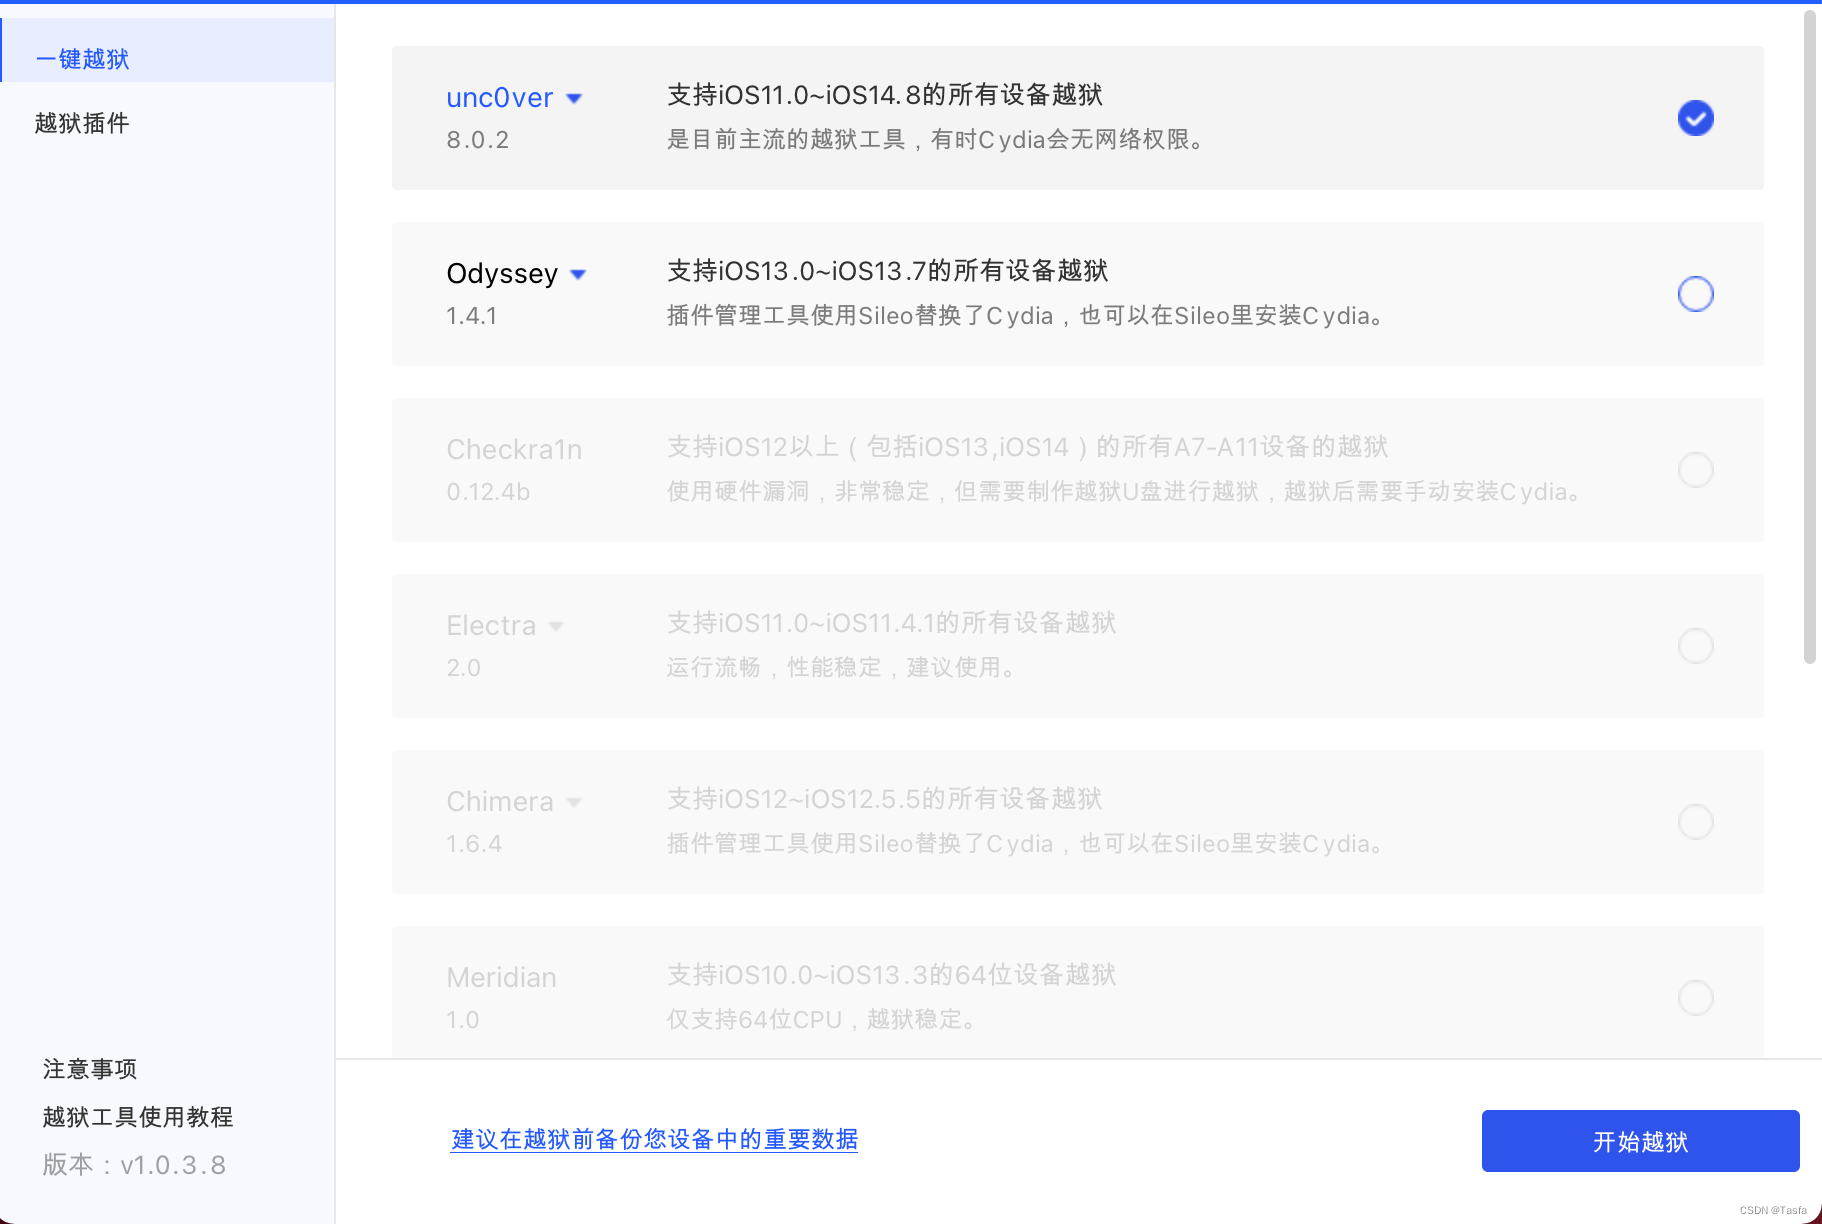Click the Checkra1n tool name
Screen dimensions: 1822x1224
coord(514,449)
